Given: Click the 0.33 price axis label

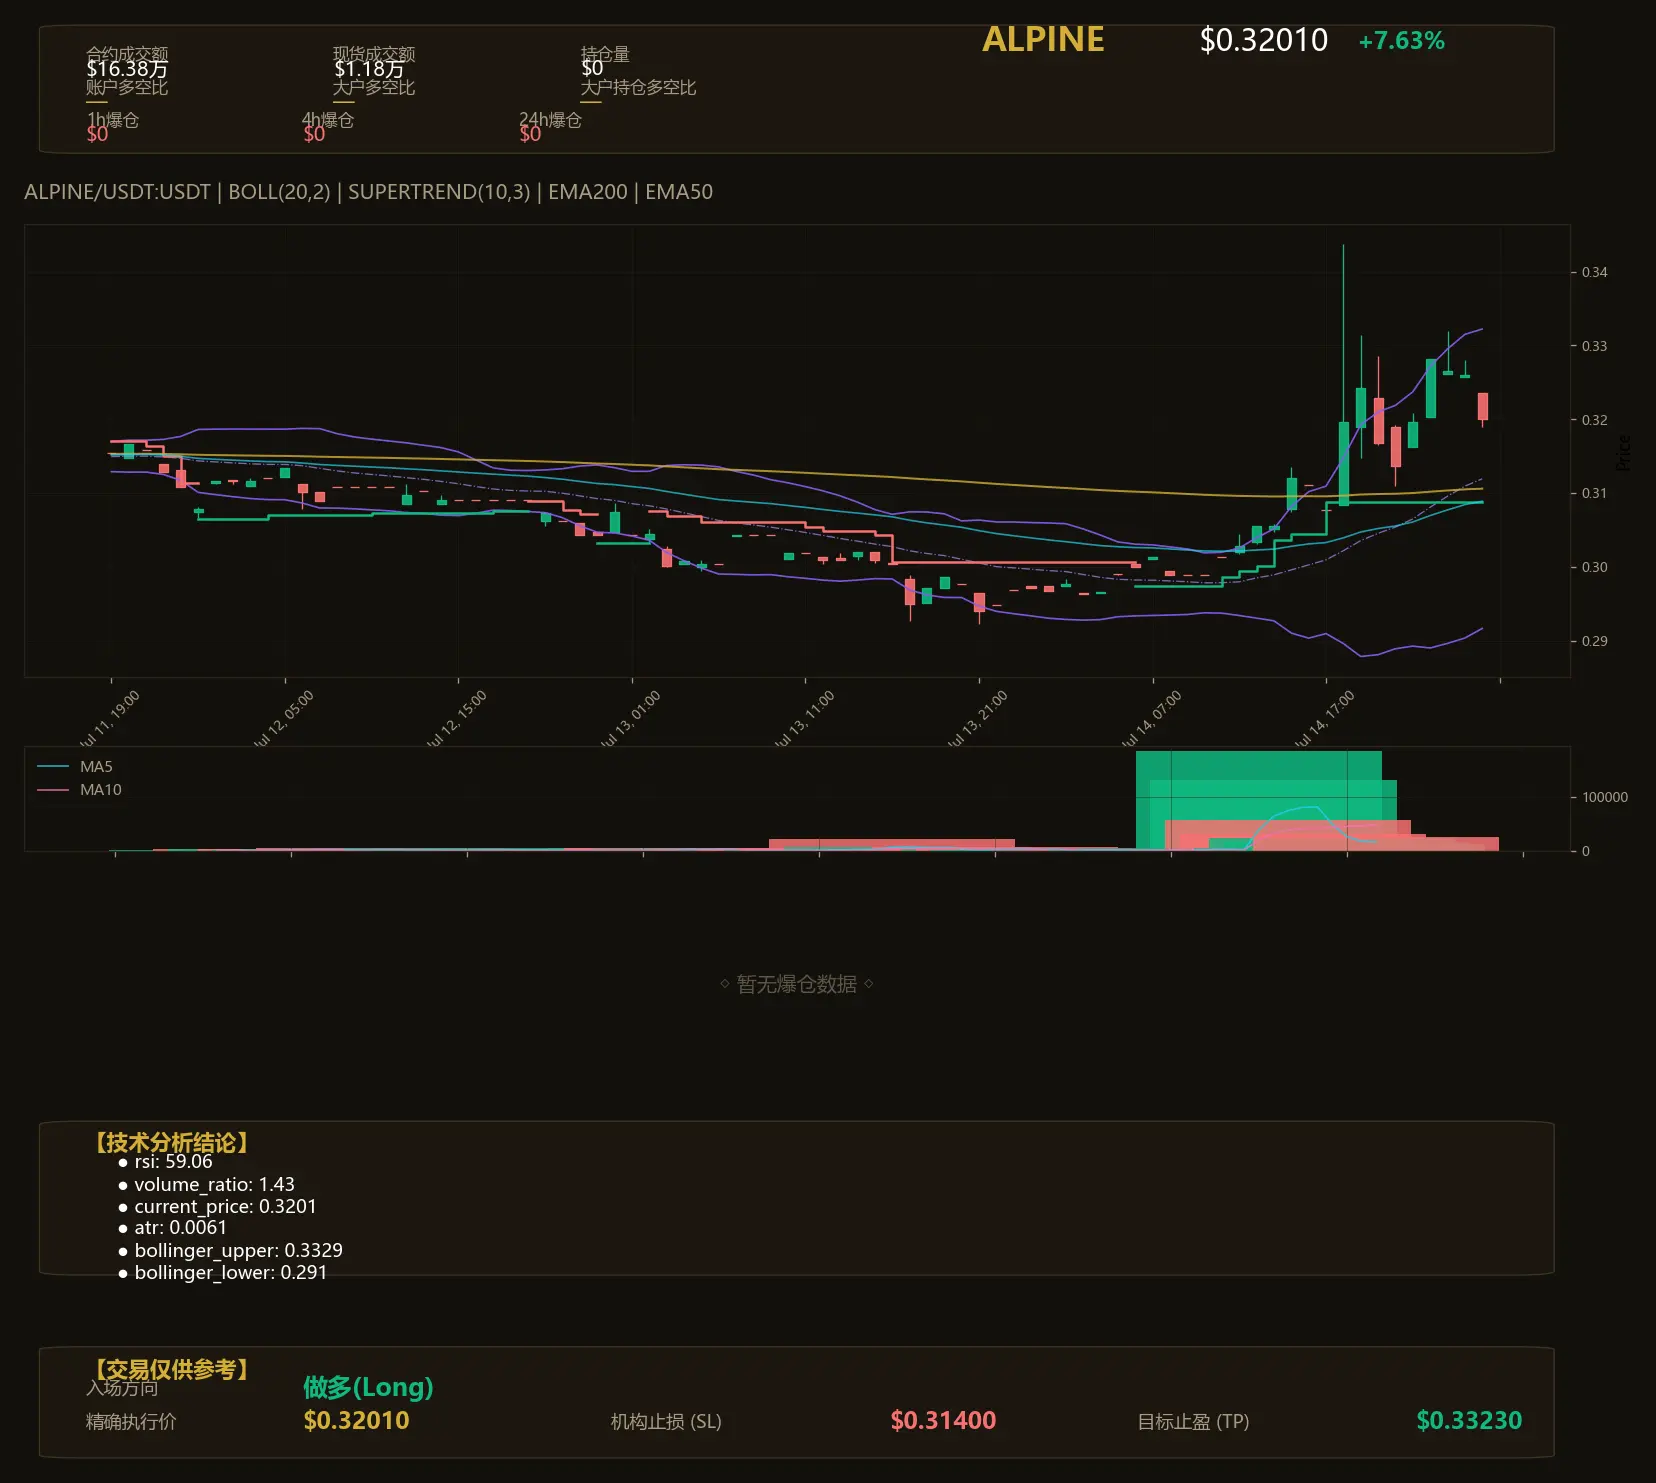Looking at the screenshot, I should click(1594, 346).
